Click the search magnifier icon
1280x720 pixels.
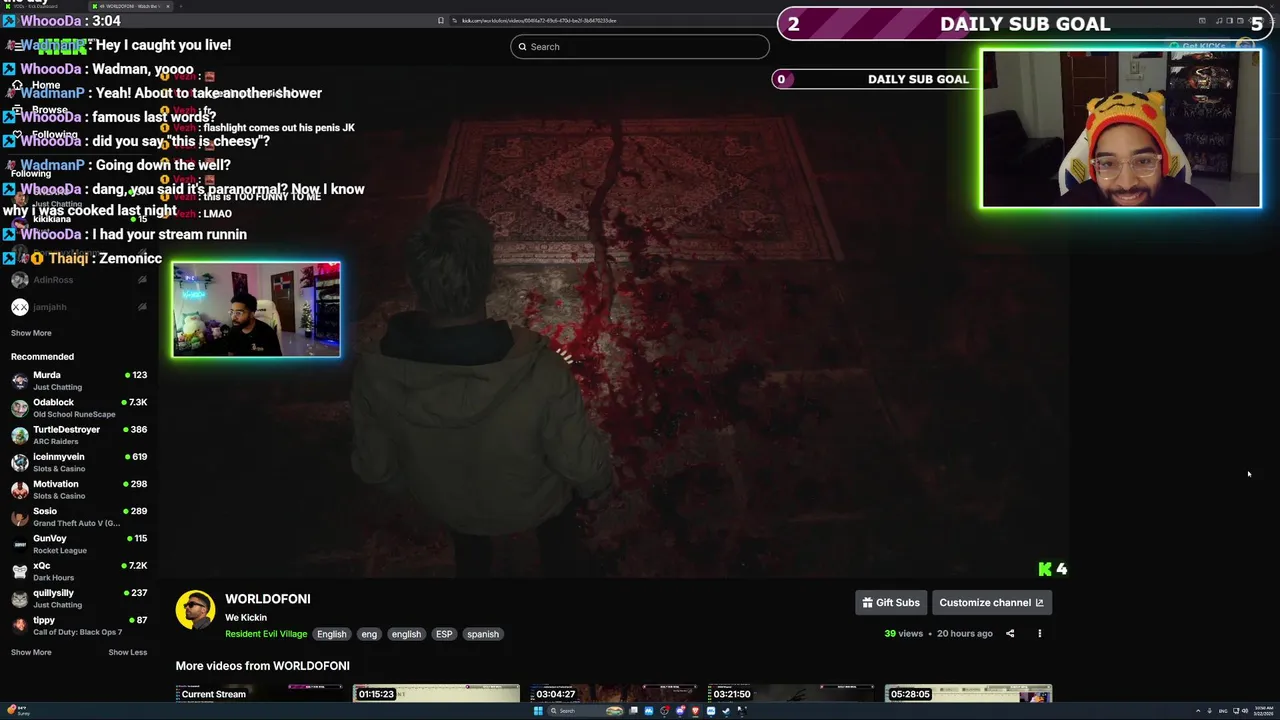(522, 46)
